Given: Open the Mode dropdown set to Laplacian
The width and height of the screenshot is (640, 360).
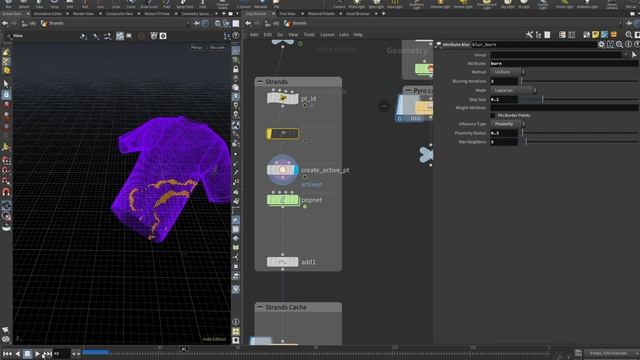Looking at the screenshot, I should click(x=513, y=90).
